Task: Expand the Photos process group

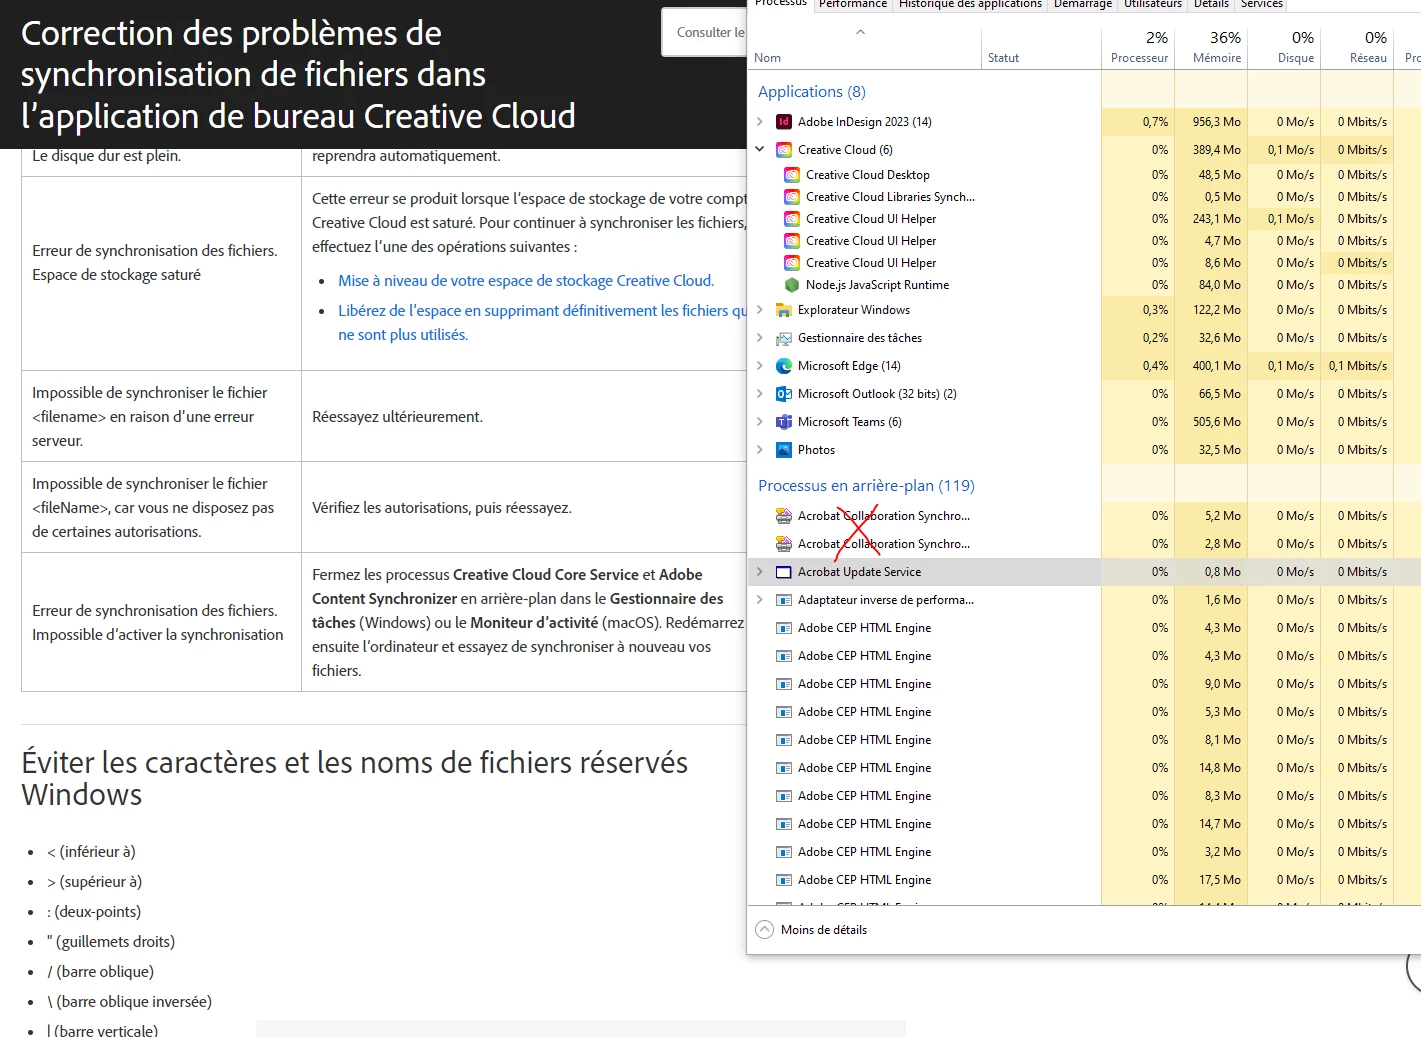Action: coord(760,450)
